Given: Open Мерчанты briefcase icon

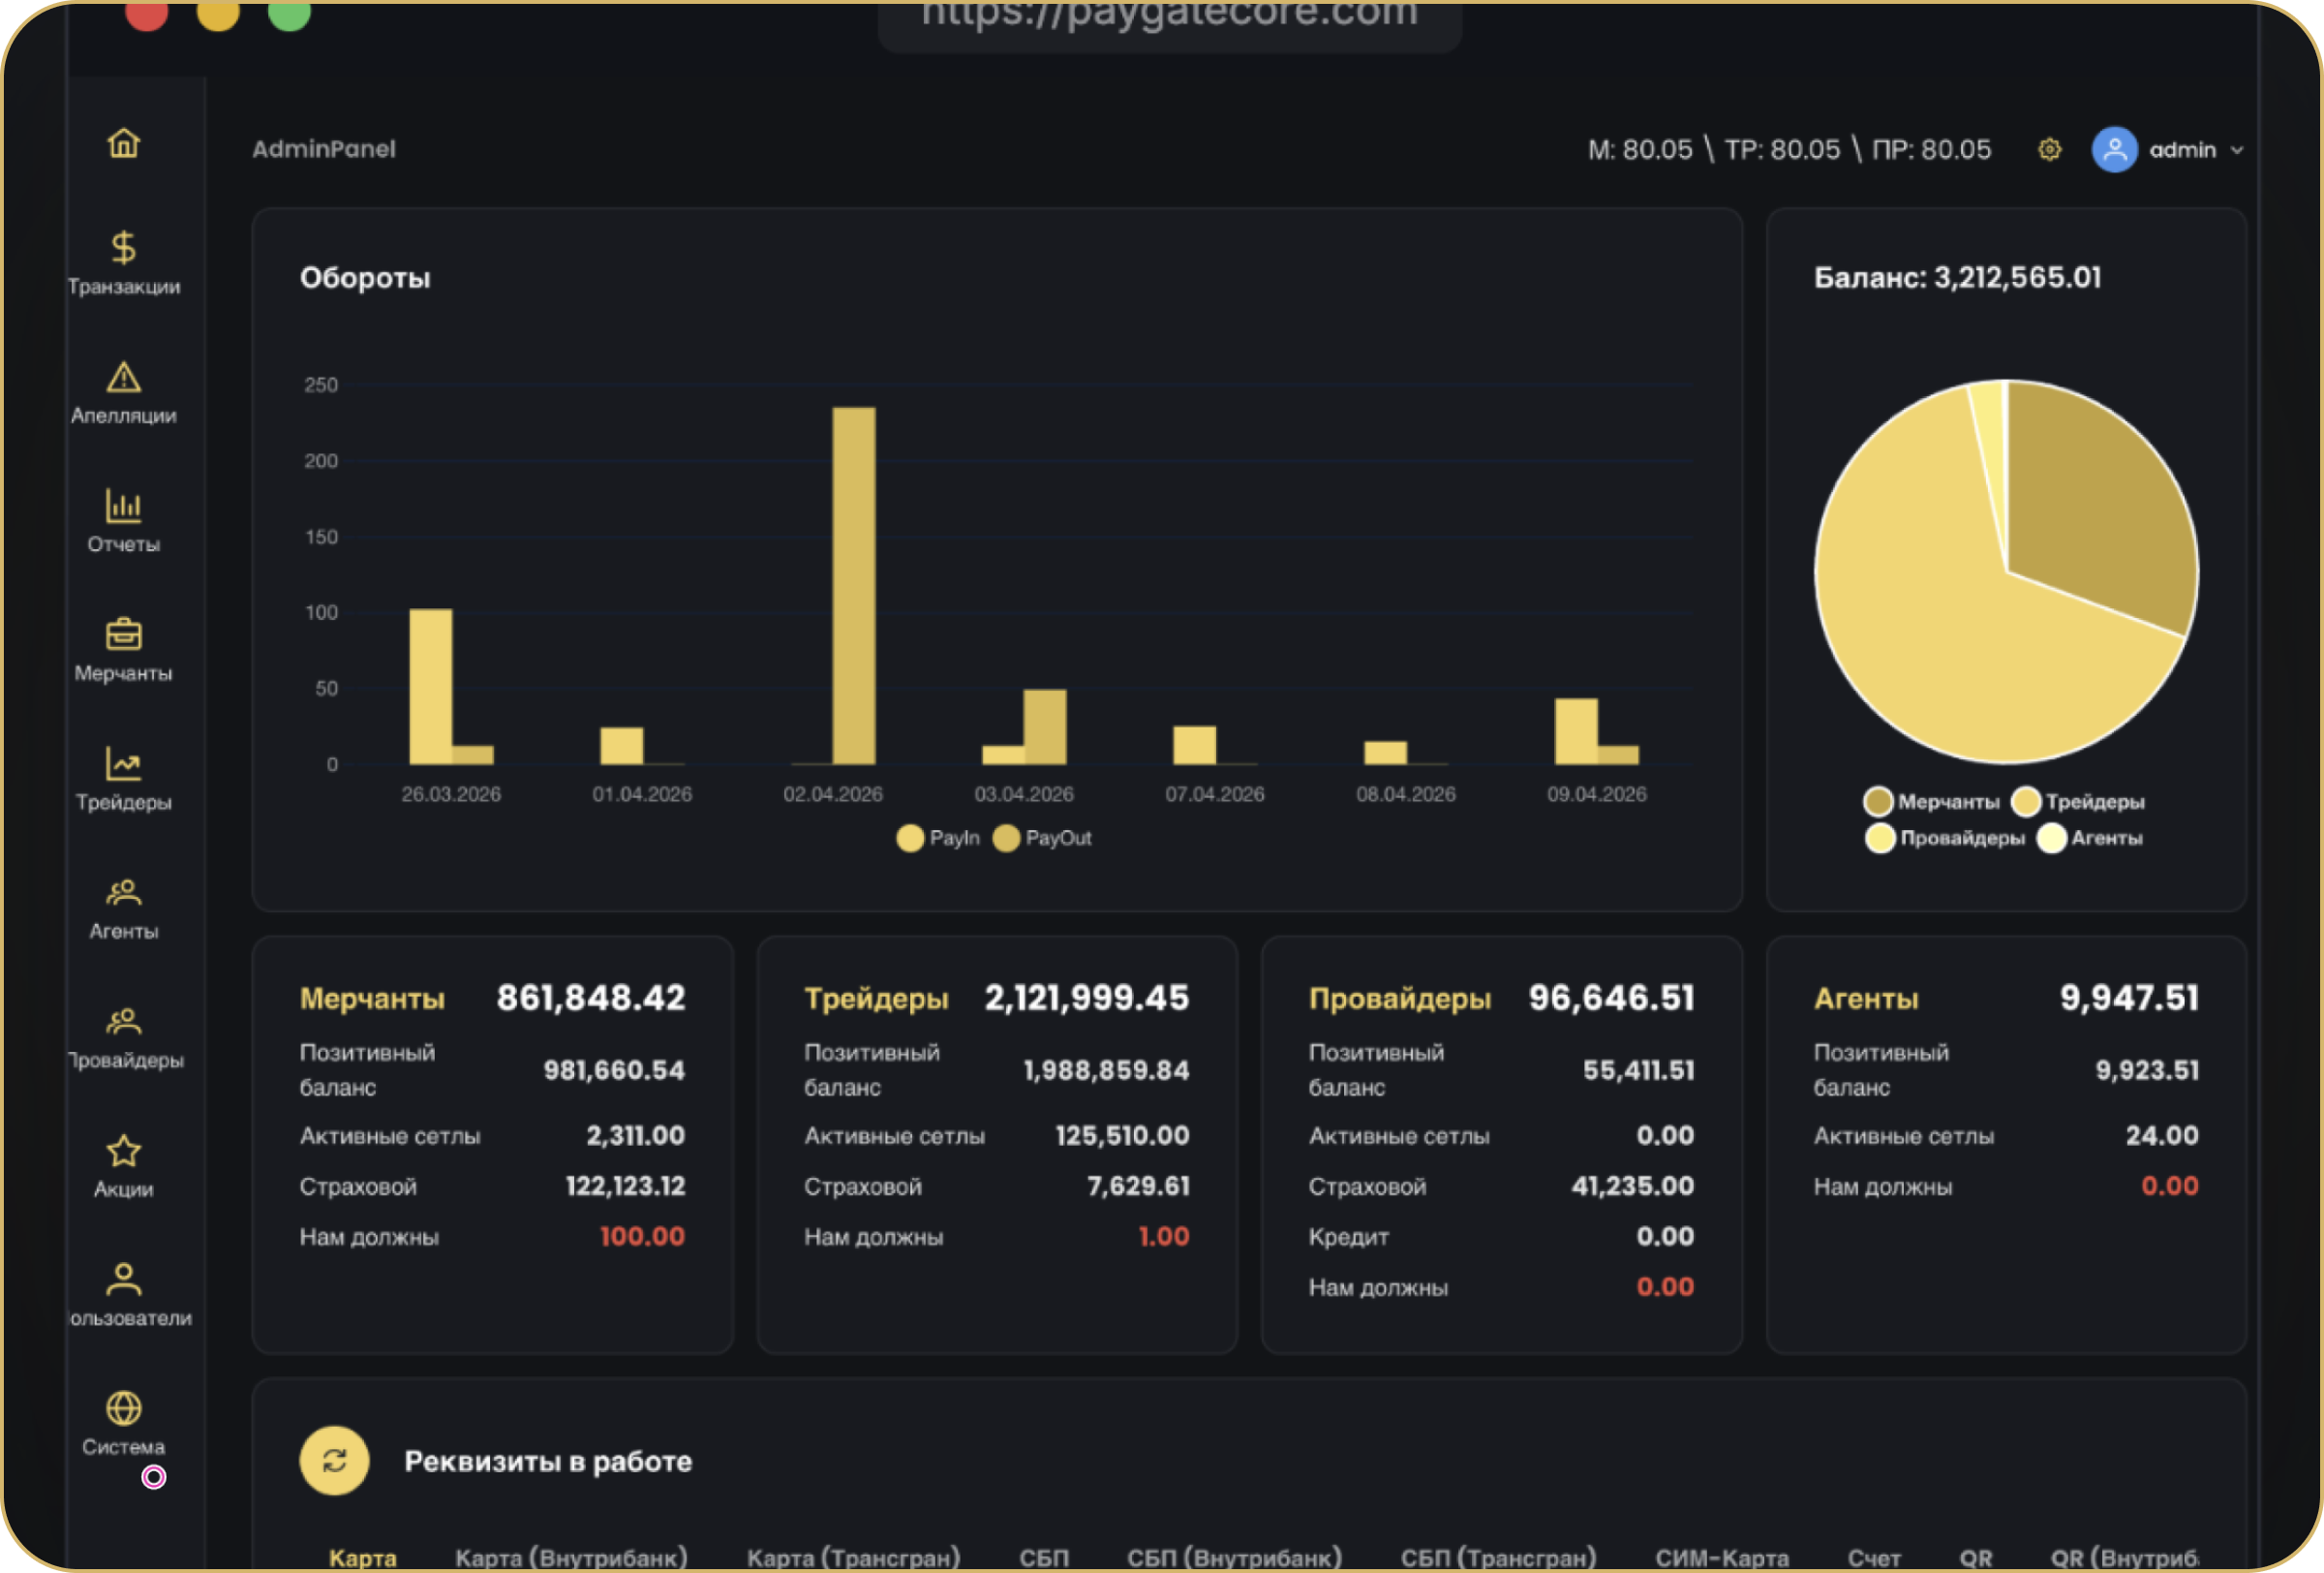Looking at the screenshot, I should pyautogui.click(x=123, y=634).
